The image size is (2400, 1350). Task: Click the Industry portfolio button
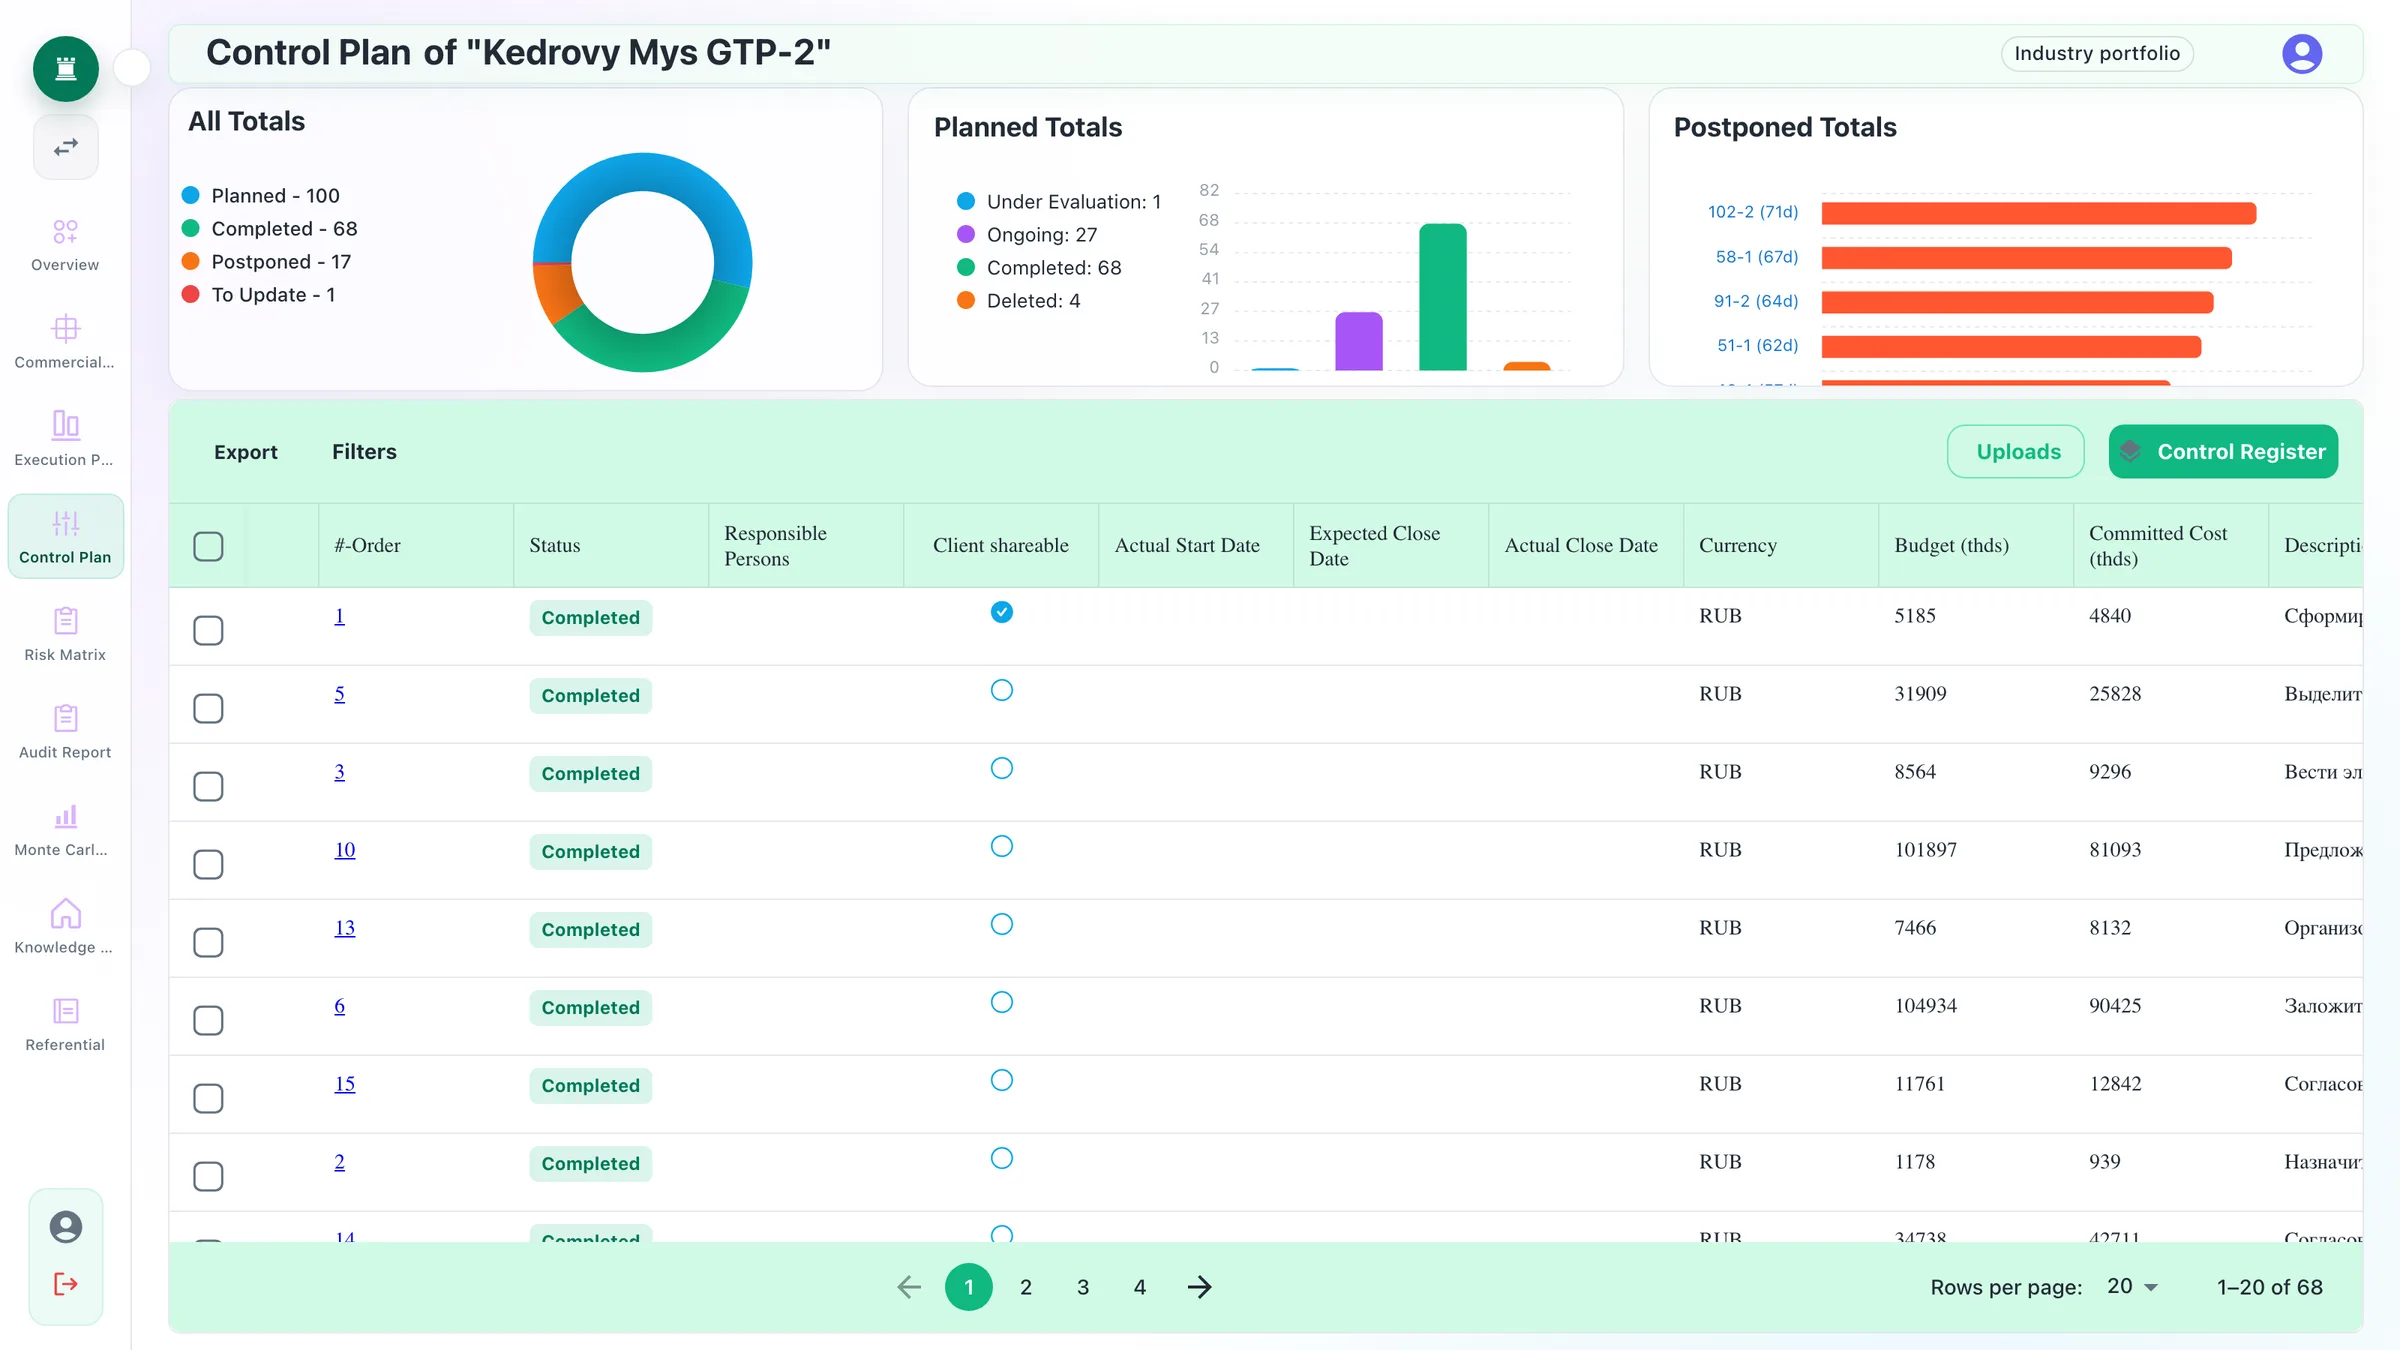coord(2097,54)
